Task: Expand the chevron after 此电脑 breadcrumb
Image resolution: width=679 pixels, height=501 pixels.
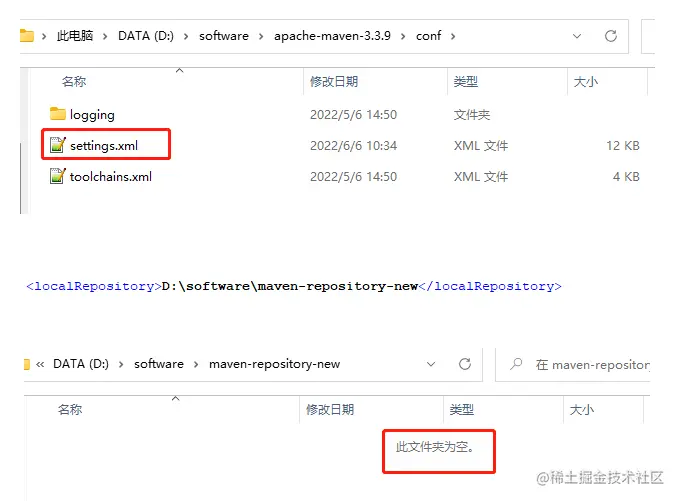Action: pos(105,36)
